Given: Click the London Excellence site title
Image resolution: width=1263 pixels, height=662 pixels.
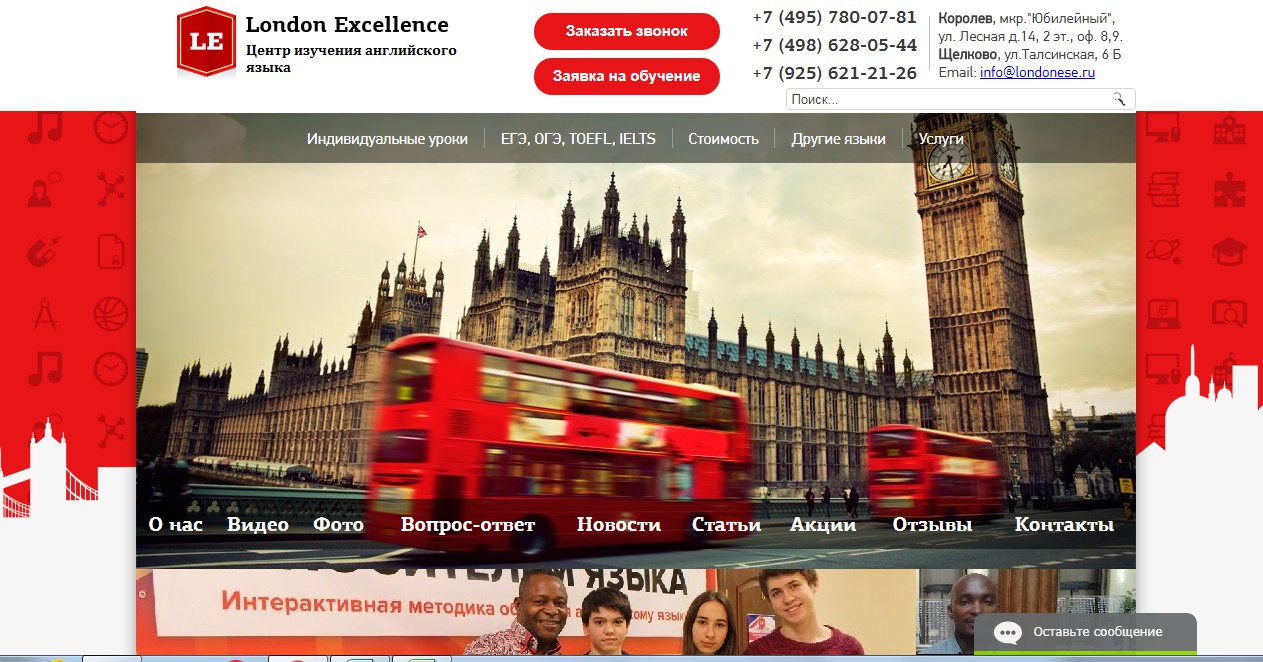Looking at the screenshot, I should (x=347, y=25).
